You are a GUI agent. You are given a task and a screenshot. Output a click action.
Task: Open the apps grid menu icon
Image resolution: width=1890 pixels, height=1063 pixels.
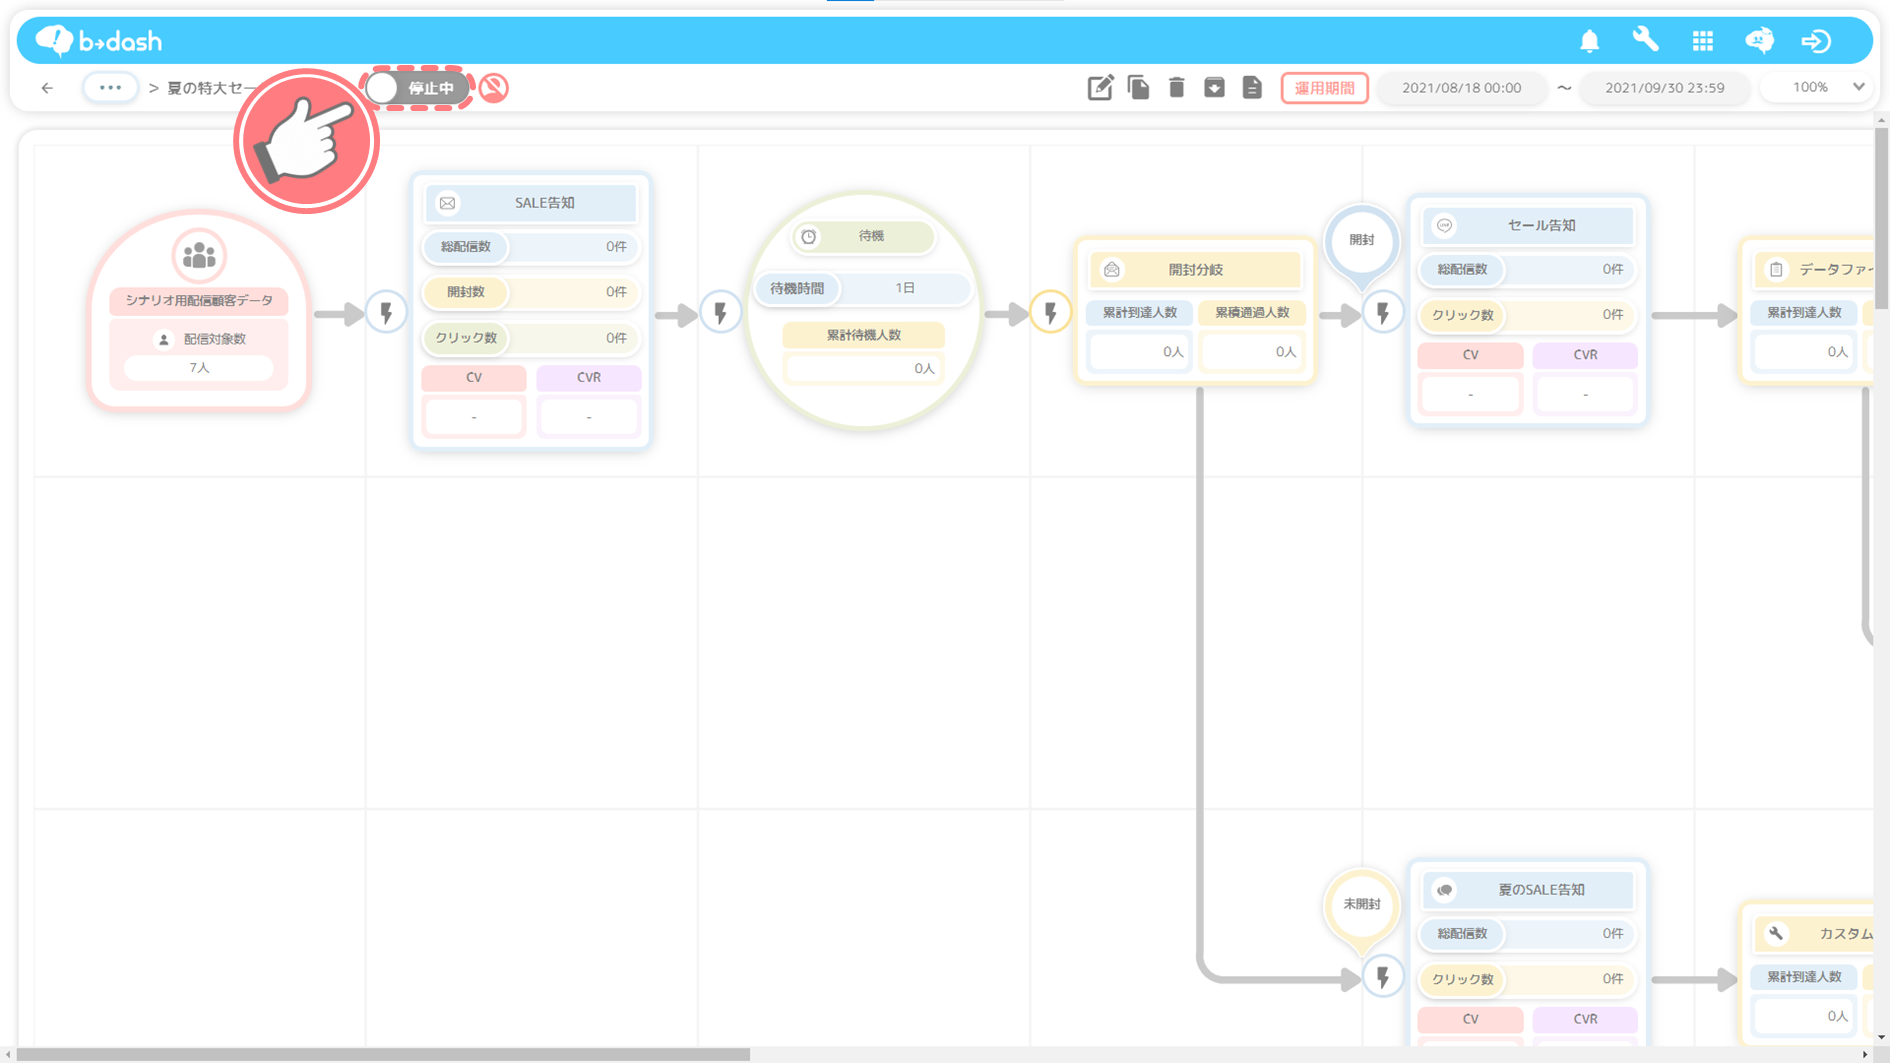[1702, 41]
